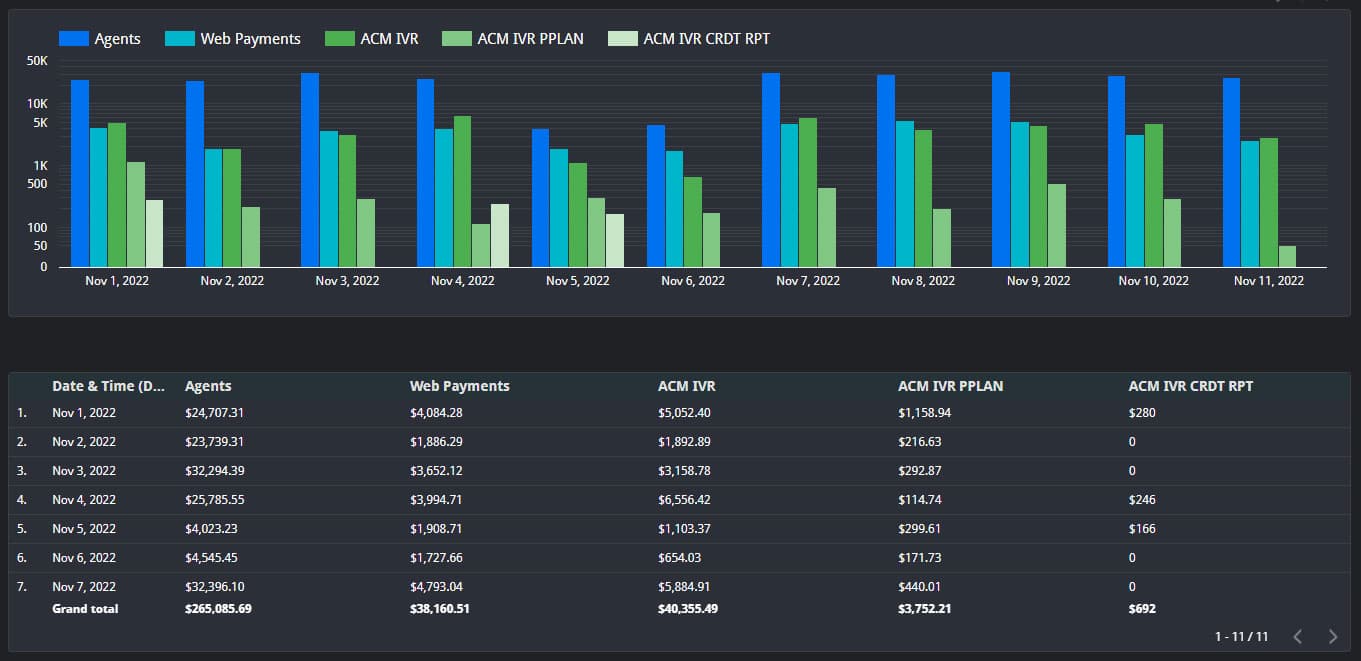Click grand total CRDT RPT value $692
The height and width of the screenshot is (661, 1361).
click(x=1142, y=608)
